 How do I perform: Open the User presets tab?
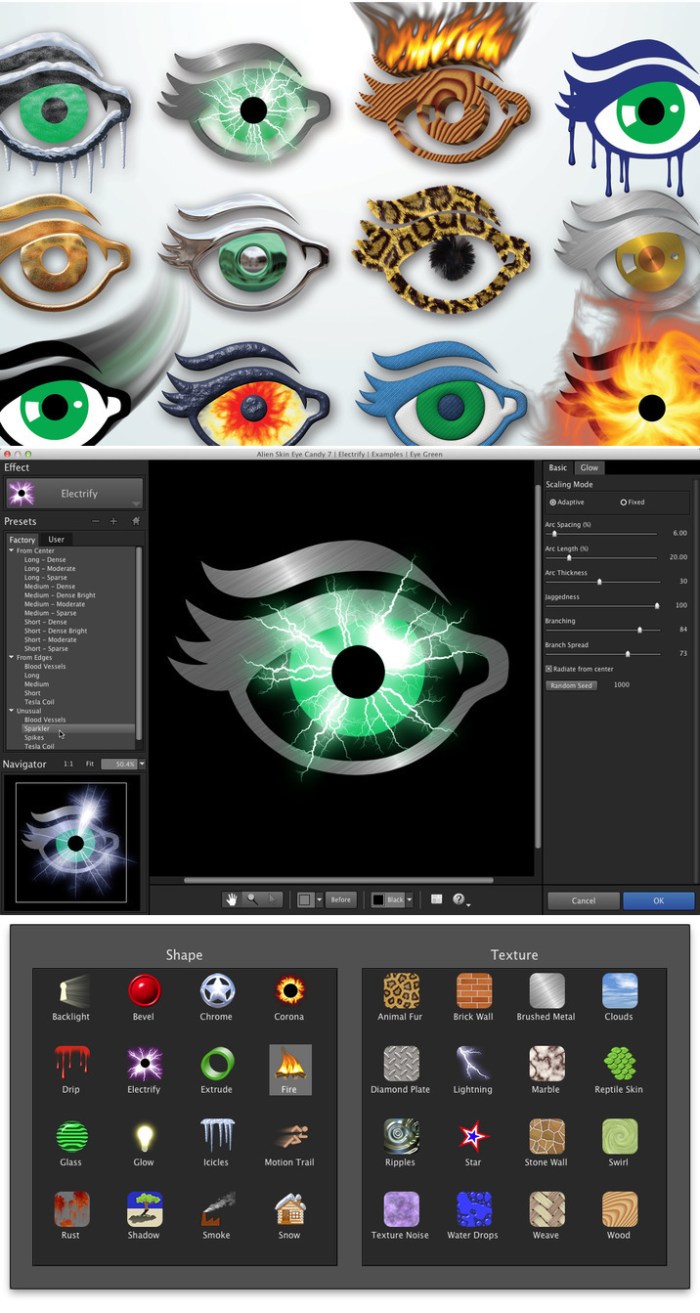coord(56,540)
